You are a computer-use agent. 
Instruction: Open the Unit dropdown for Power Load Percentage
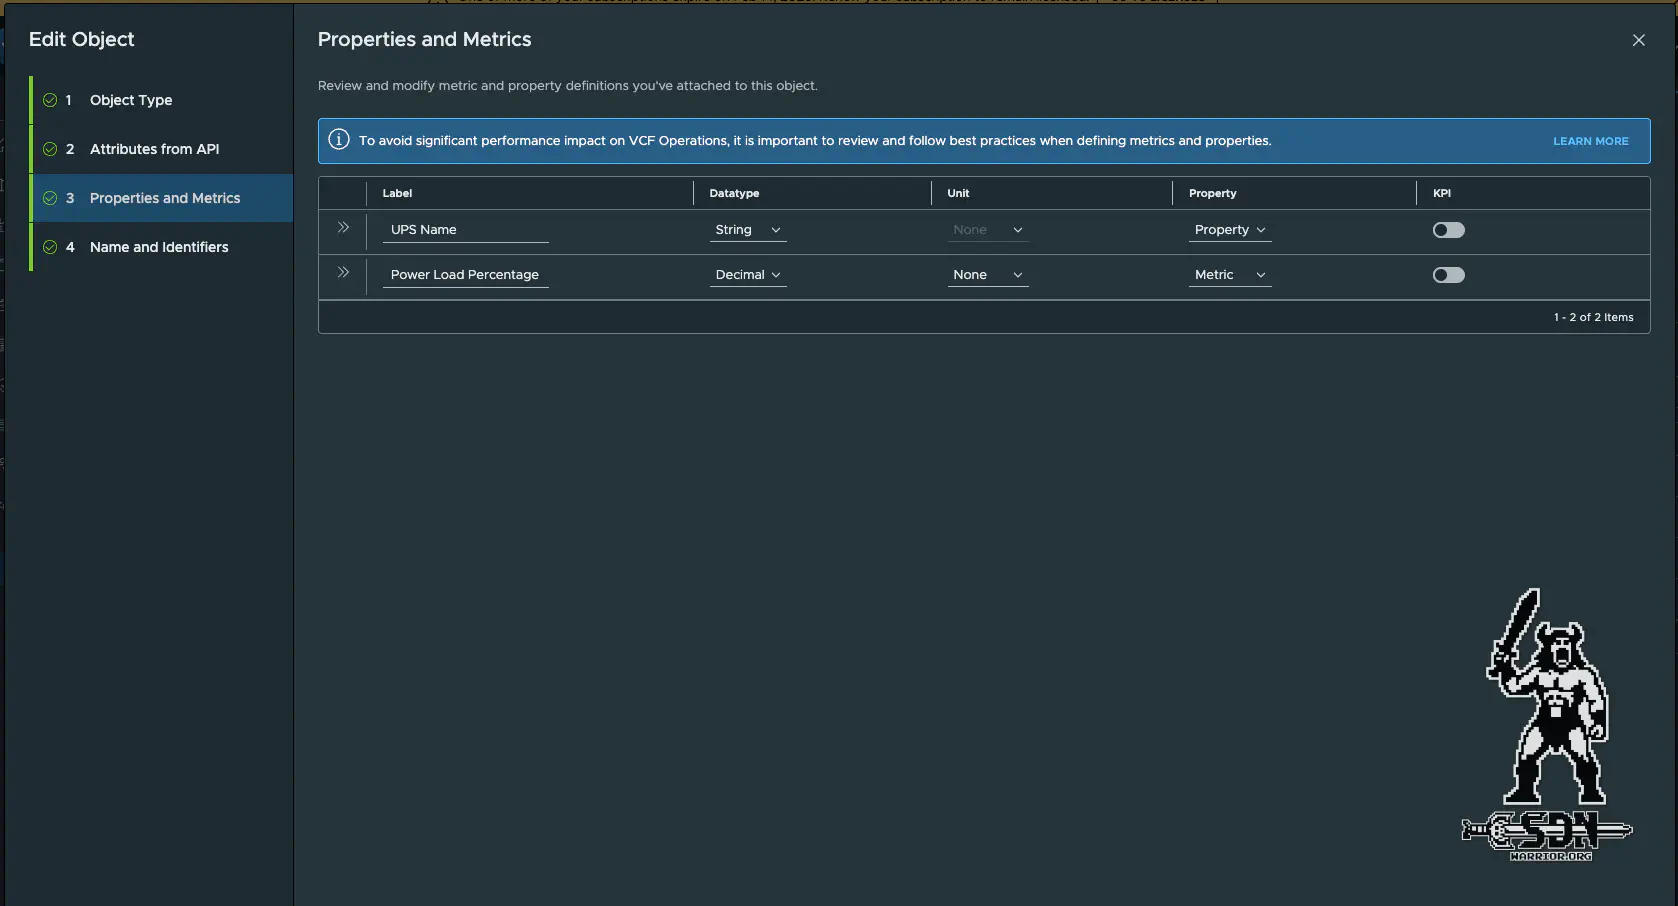[x=987, y=274]
